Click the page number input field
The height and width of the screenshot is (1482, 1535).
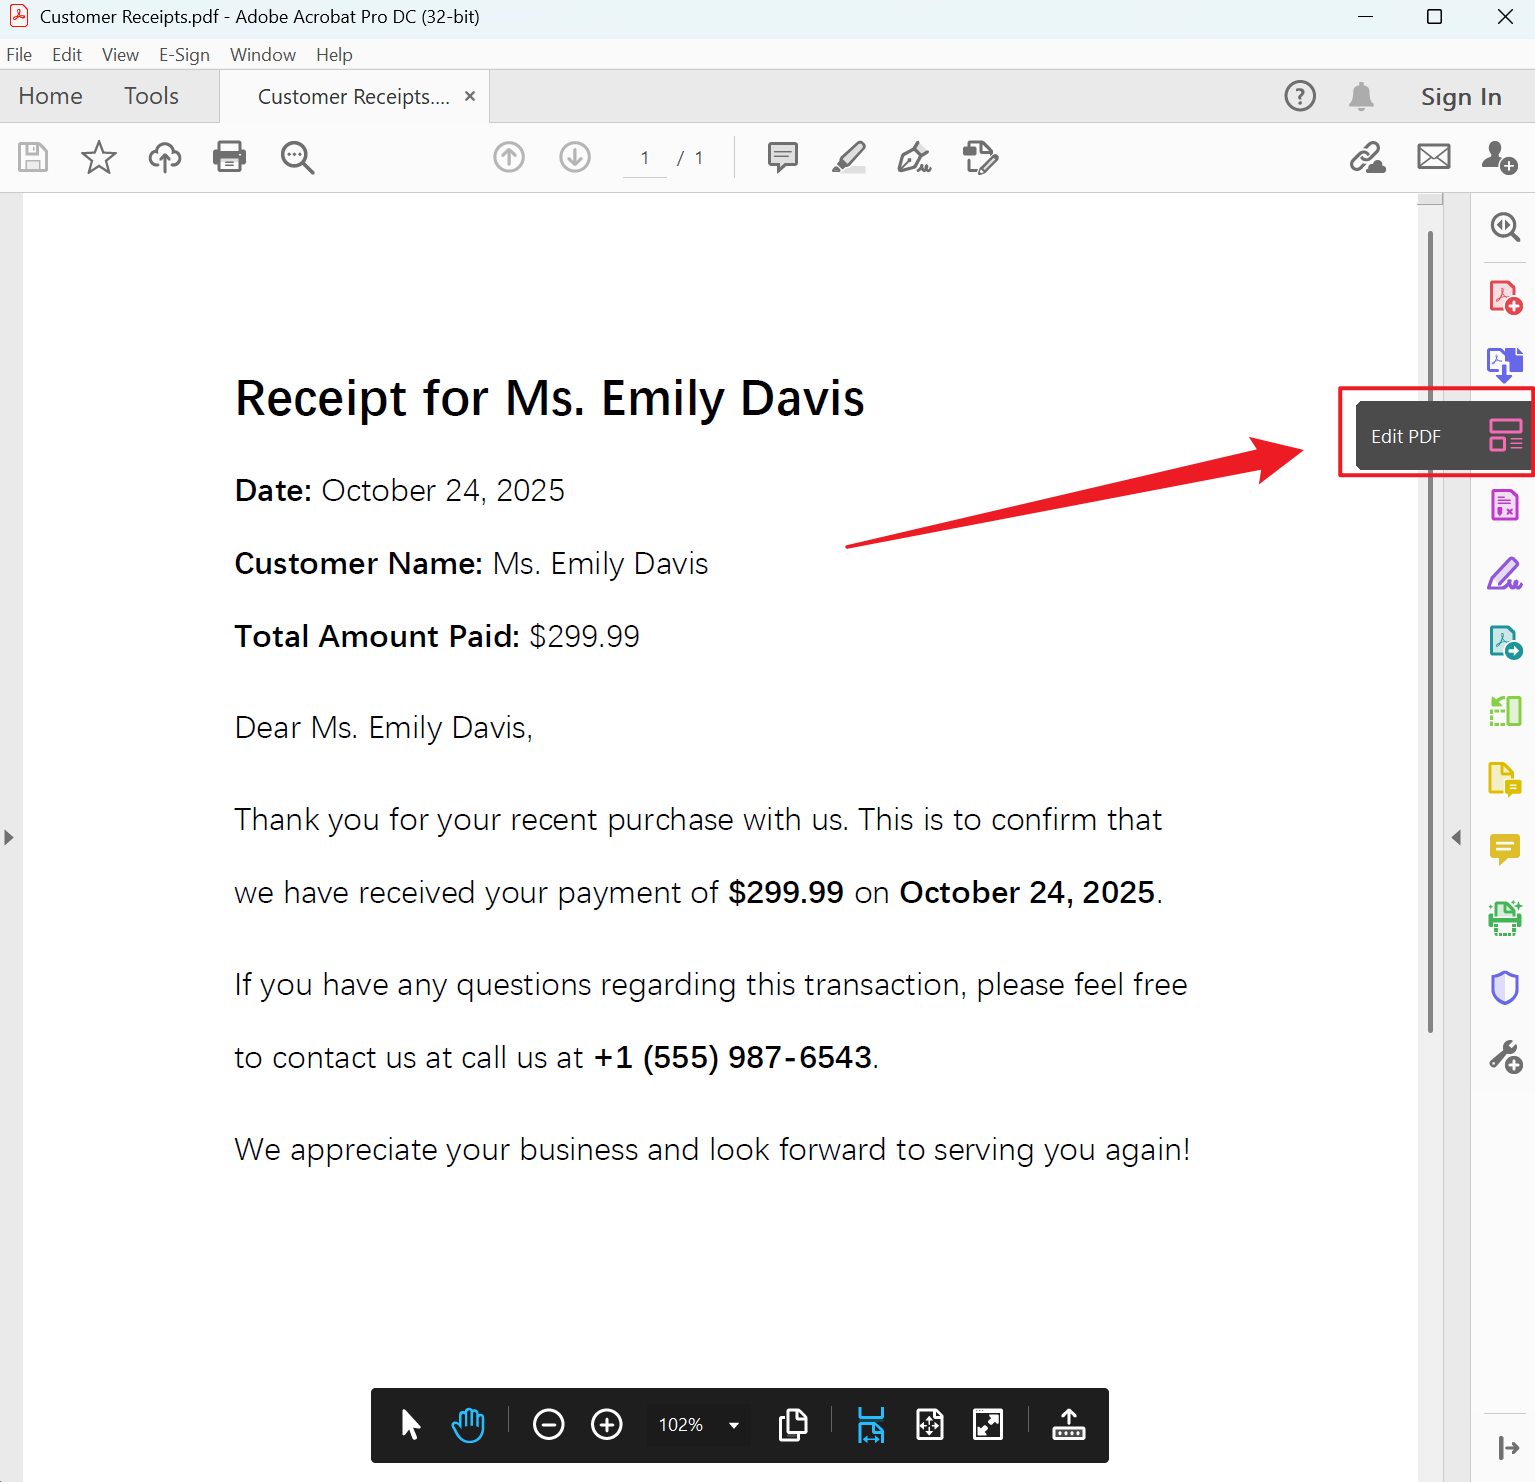(645, 158)
